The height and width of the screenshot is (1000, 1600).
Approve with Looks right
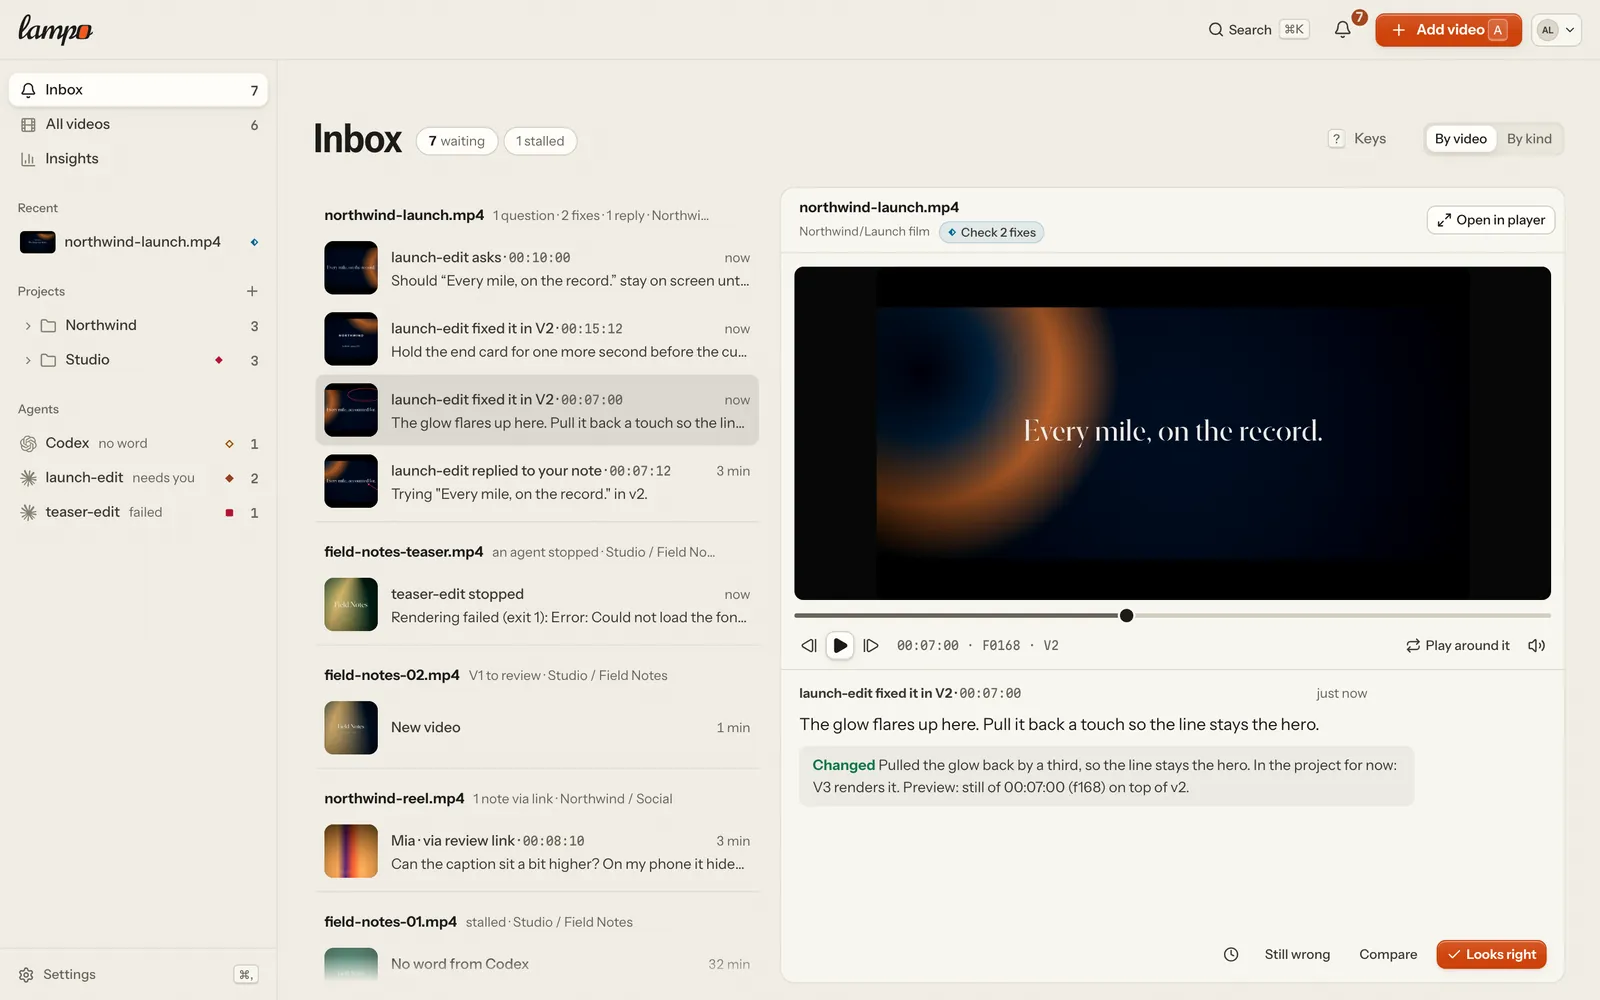(1491, 955)
